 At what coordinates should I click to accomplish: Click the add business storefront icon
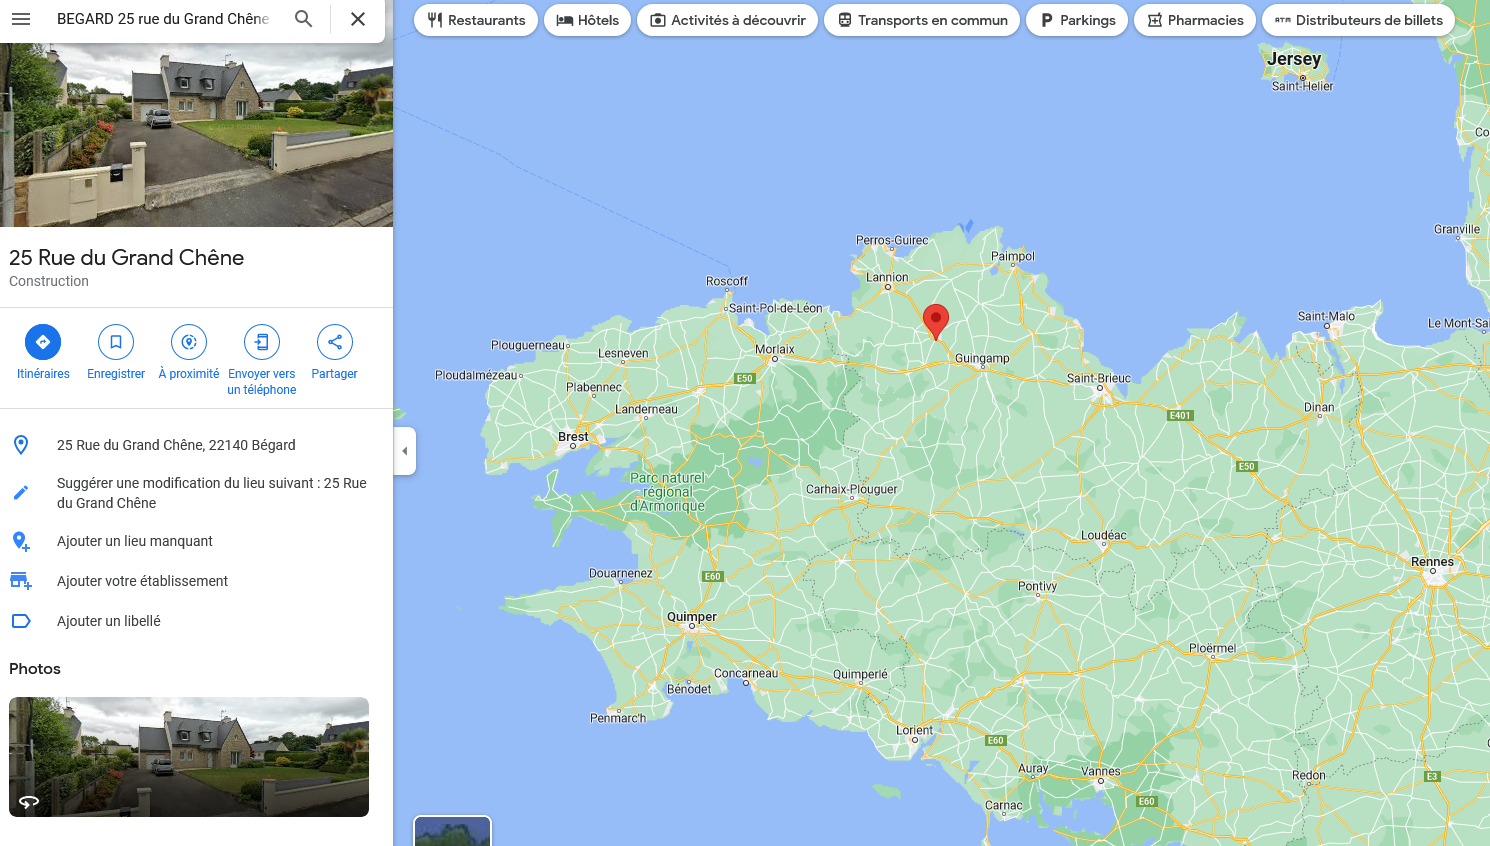(x=21, y=581)
